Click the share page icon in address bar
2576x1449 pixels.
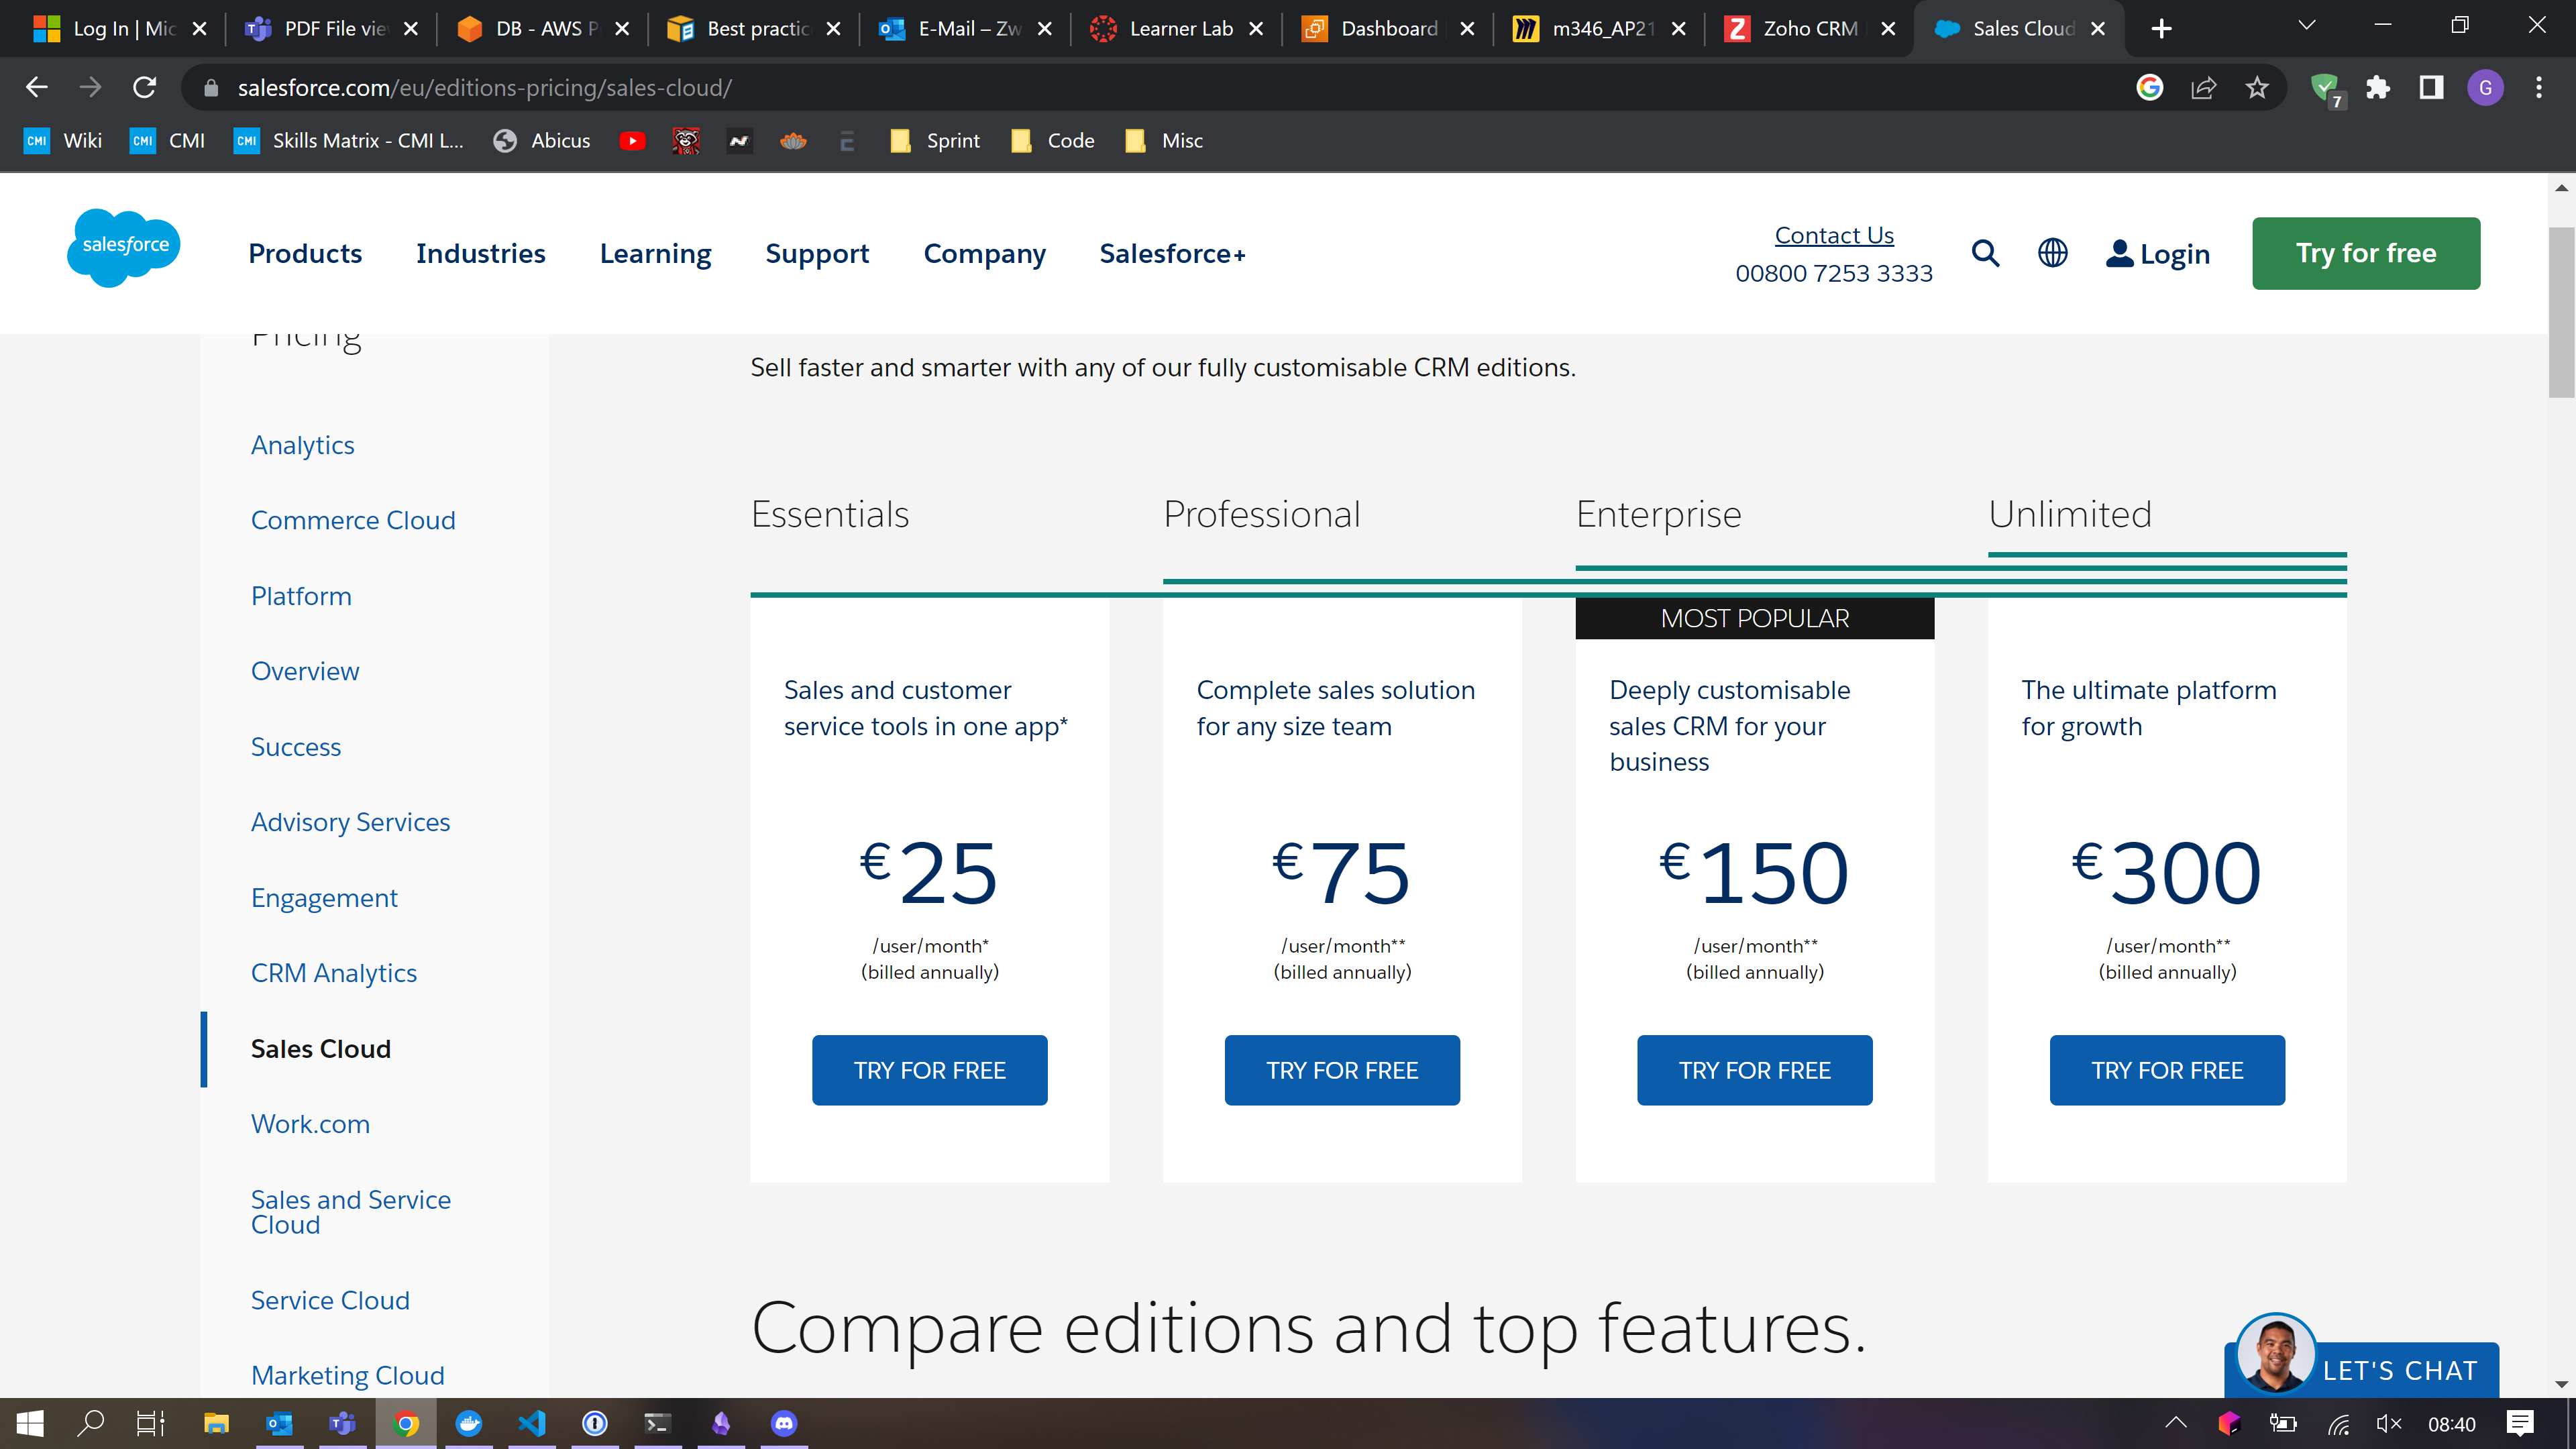[2203, 88]
